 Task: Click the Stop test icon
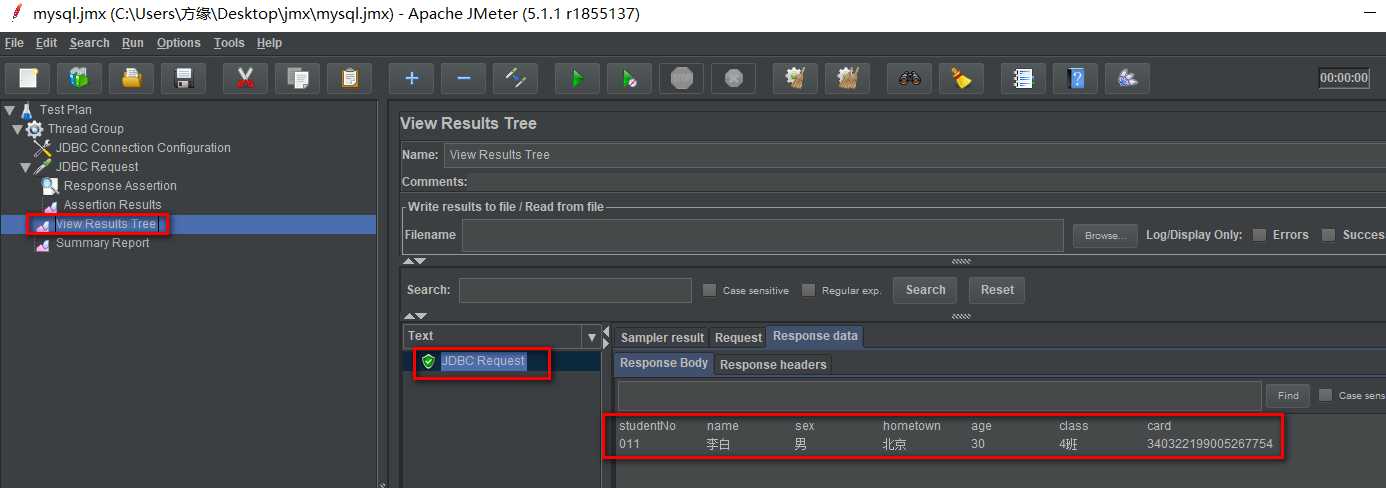681,78
